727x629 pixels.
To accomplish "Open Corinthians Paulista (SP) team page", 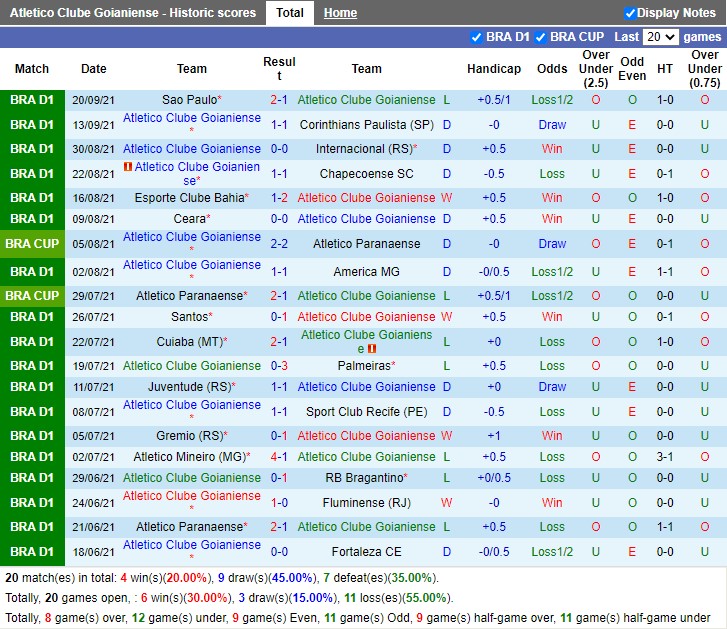I will point(366,125).
